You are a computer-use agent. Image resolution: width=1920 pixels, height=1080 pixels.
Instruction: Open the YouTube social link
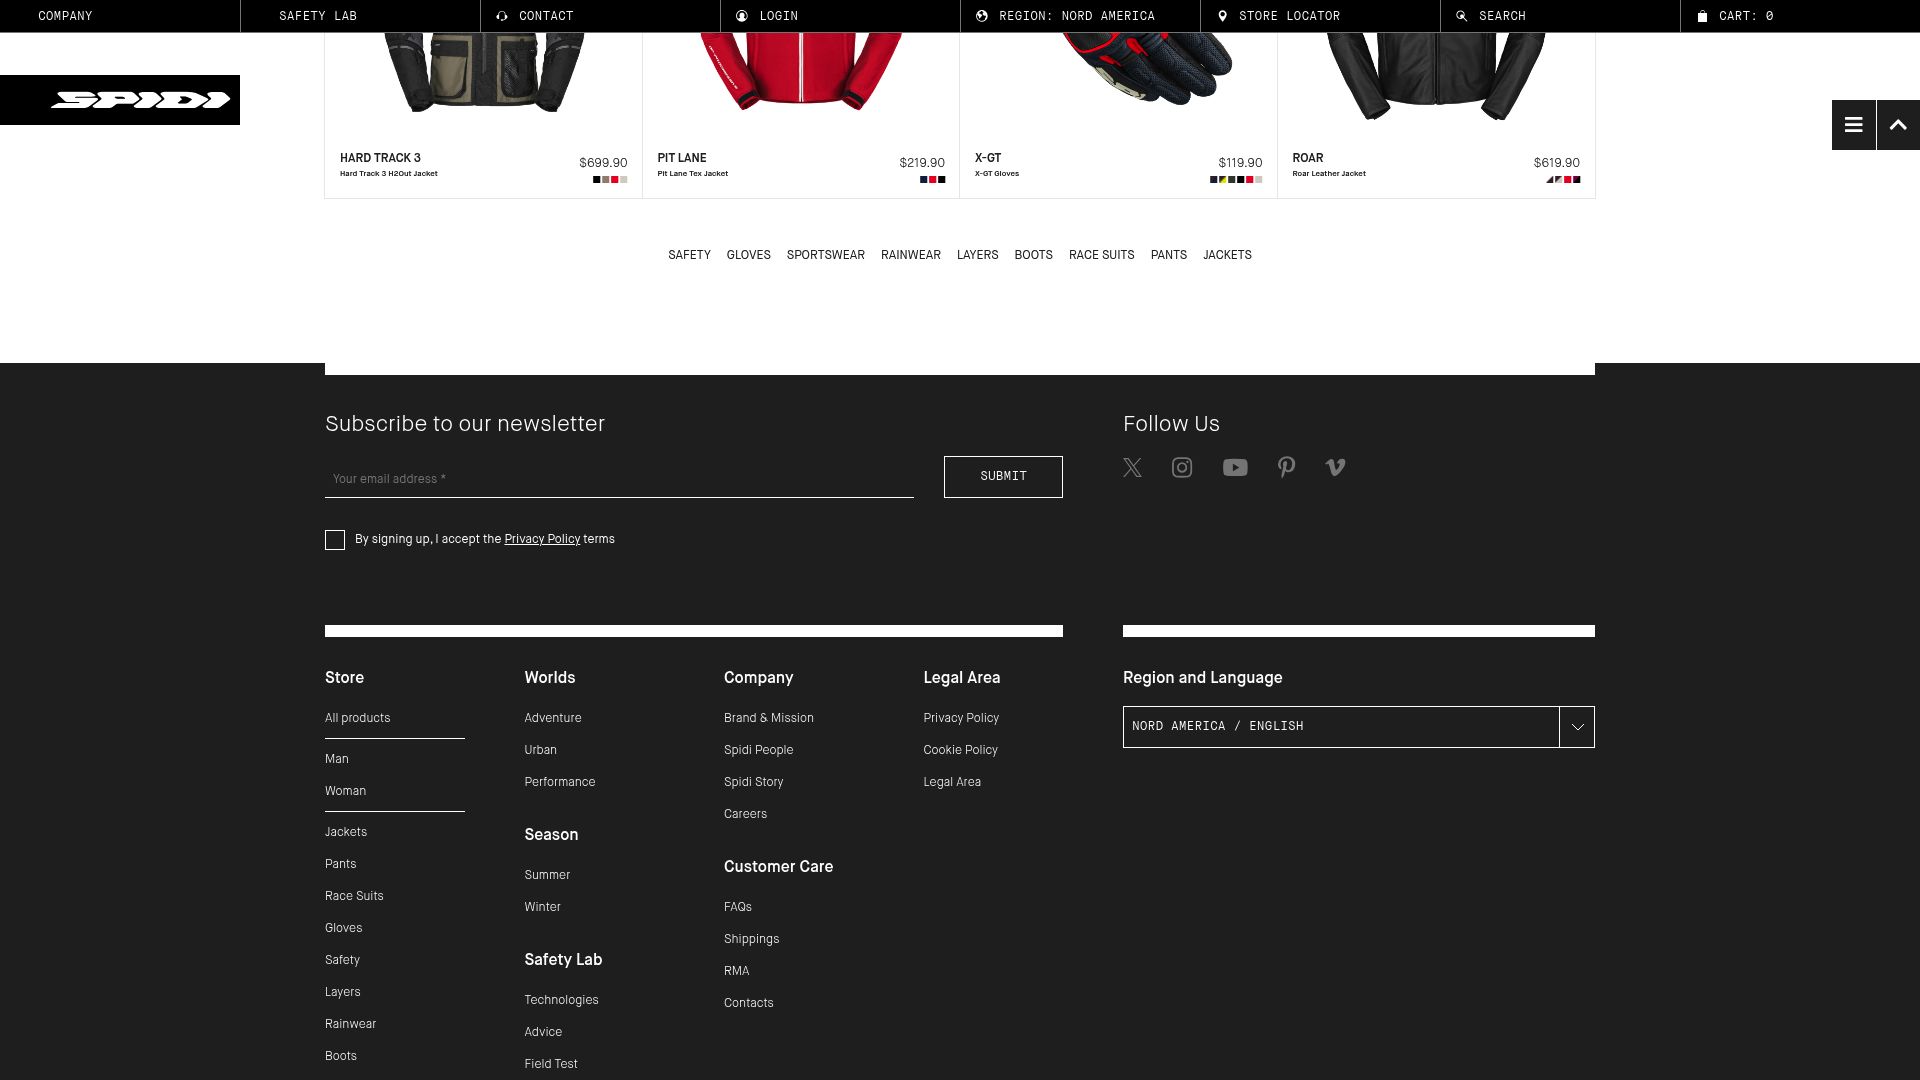pyautogui.click(x=1235, y=468)
